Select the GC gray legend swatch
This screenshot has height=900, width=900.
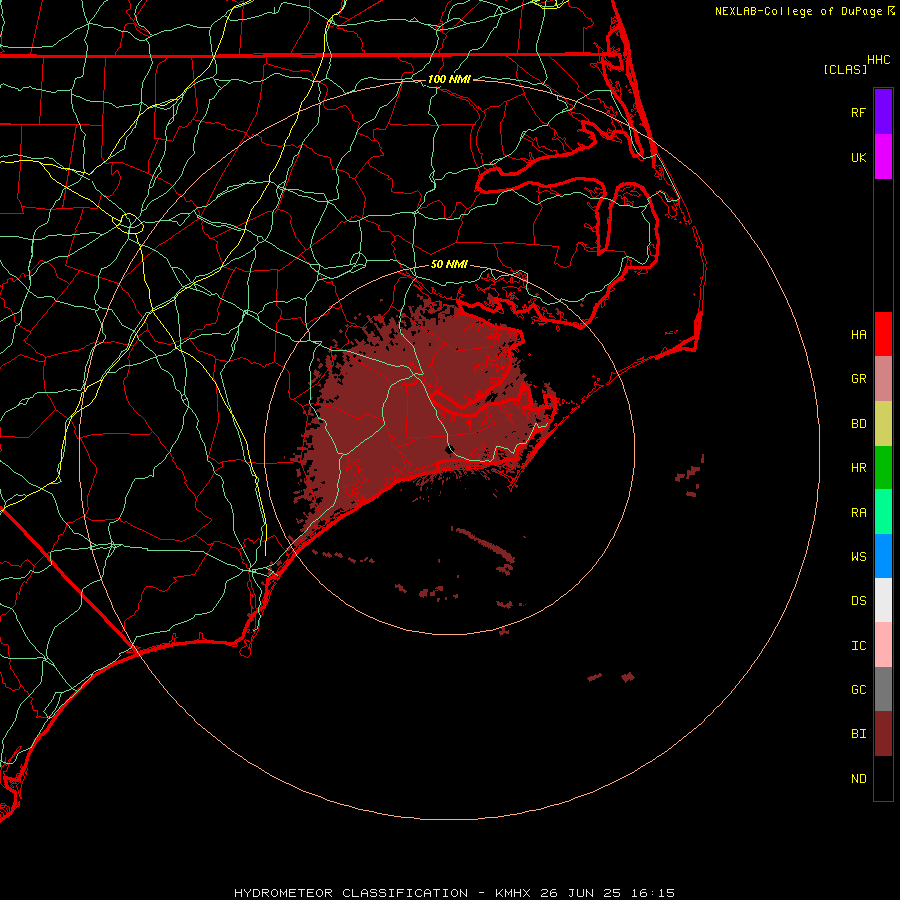coord(883,689)
